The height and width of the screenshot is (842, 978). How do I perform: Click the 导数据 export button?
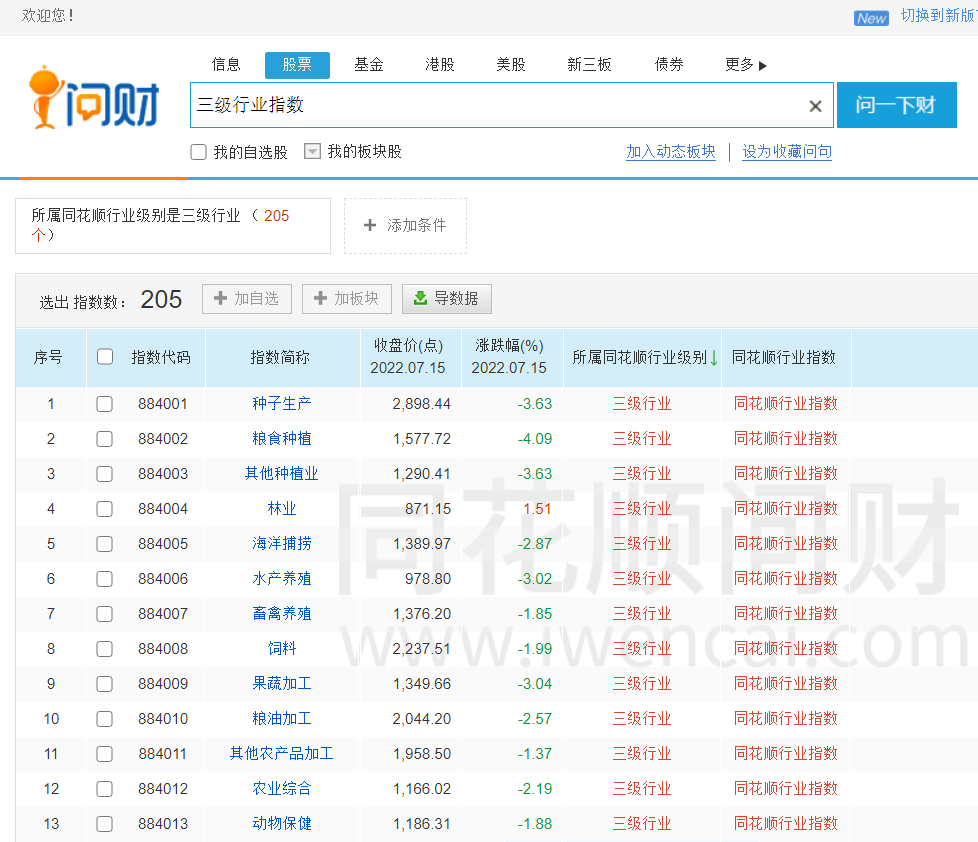(x=447, y=299)
